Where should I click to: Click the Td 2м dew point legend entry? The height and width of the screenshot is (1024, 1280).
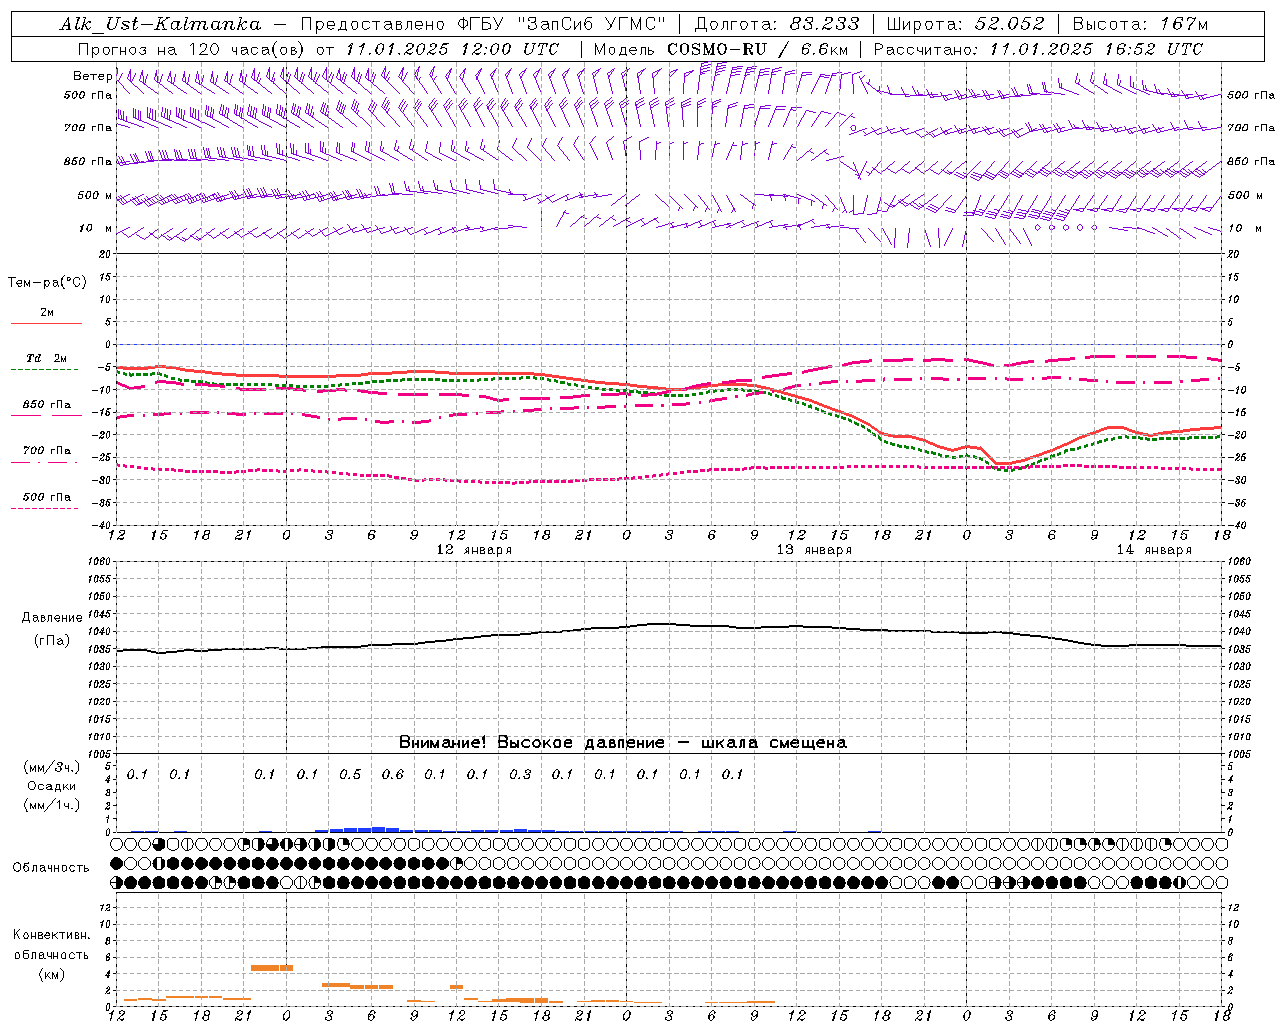pyautogui.click(x=47, y=358)
